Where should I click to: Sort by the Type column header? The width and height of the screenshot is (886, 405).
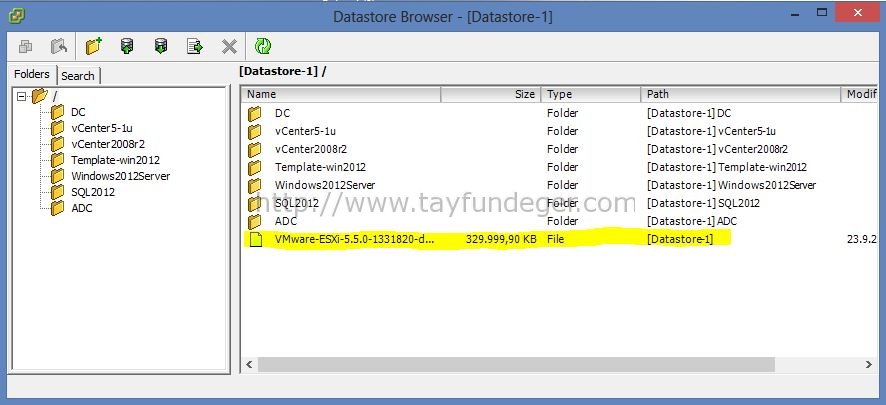[x=590, y=94]
